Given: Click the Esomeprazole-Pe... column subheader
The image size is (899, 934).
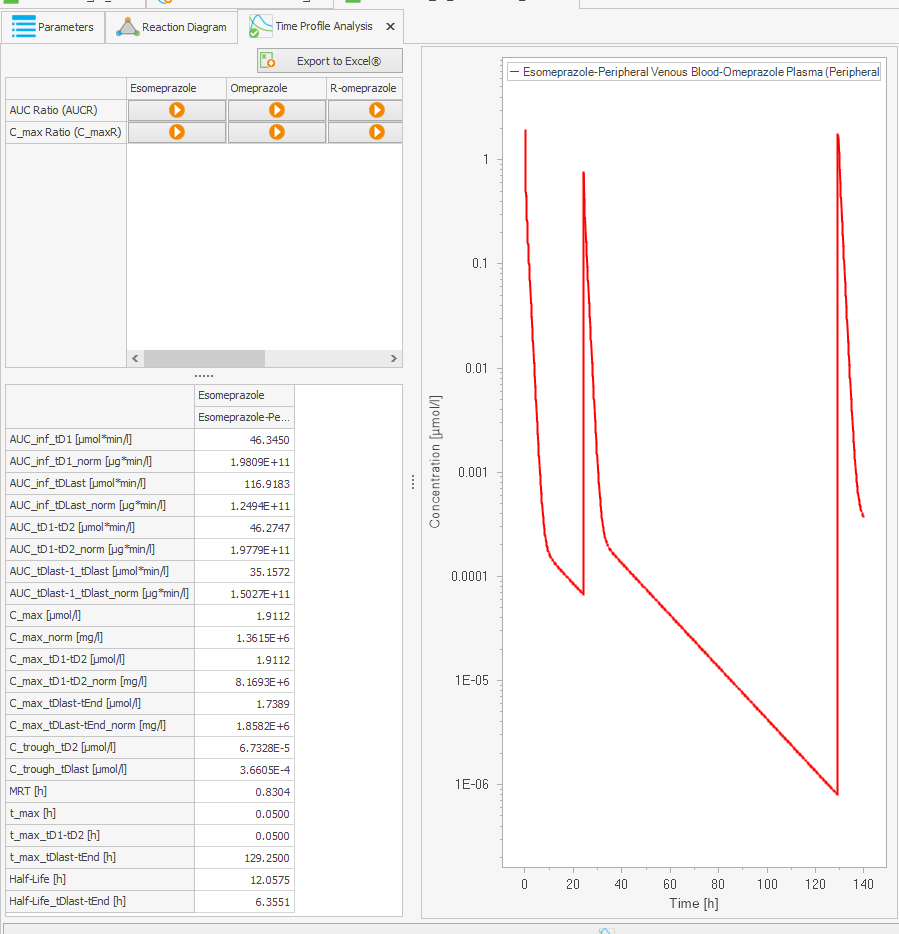Looking at the screenshot, I should point(244,418).
